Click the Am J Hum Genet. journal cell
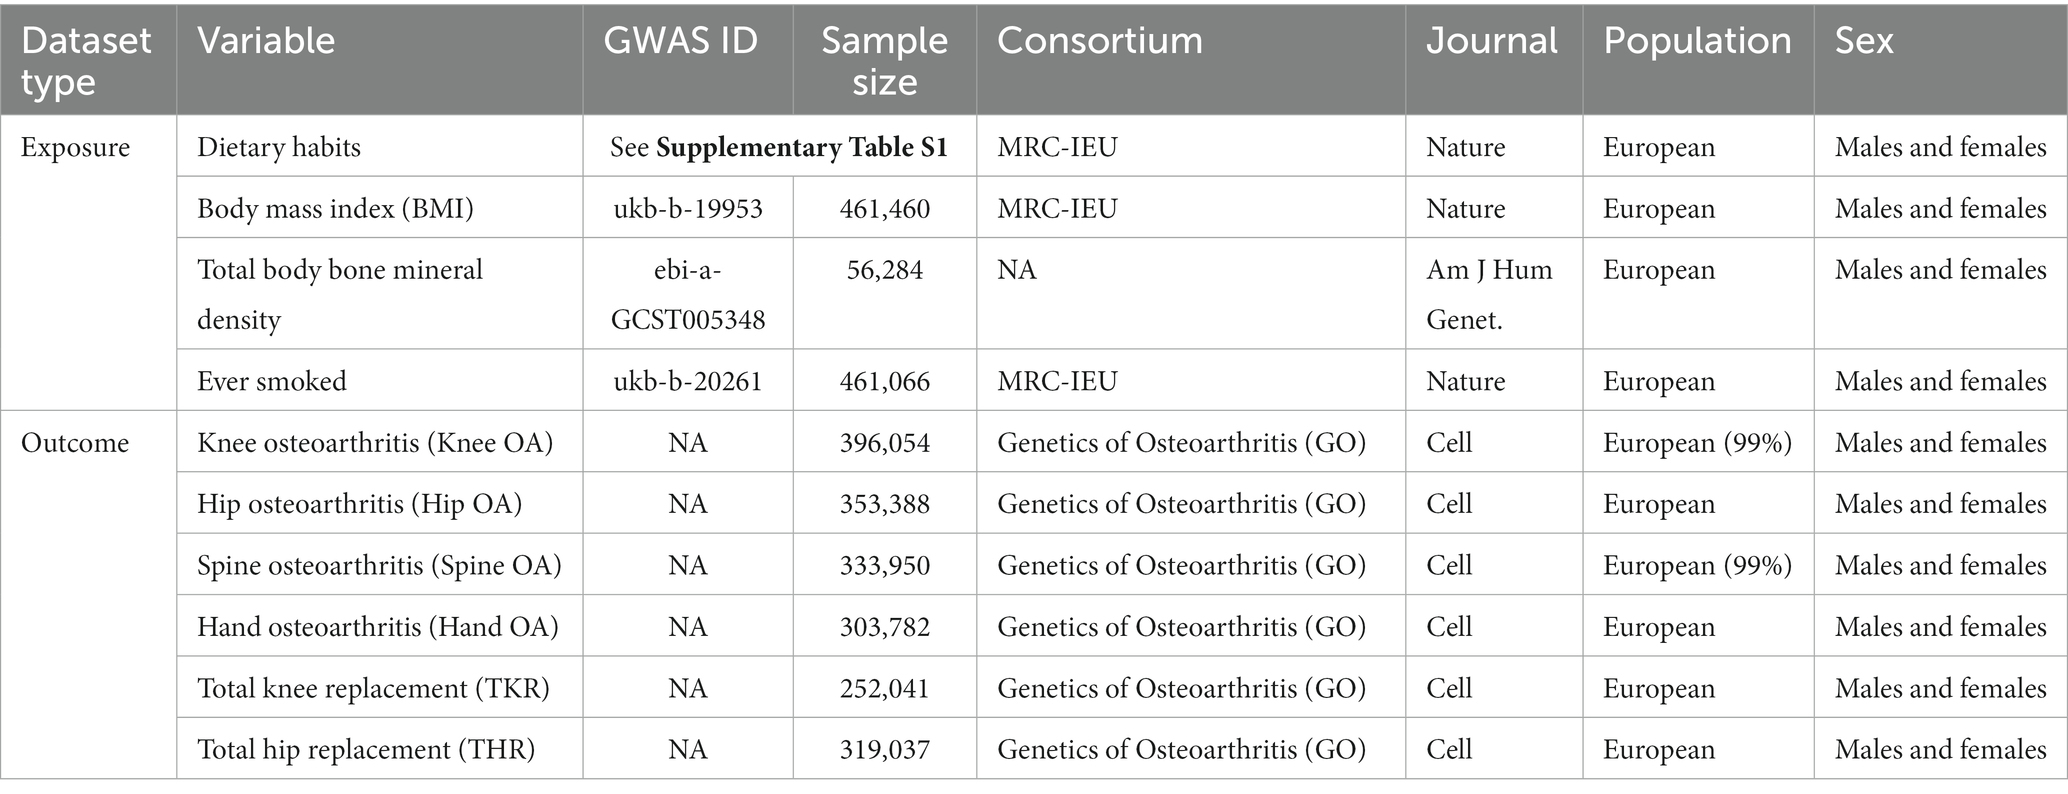Viewport: 2068px width, 794px height. (1494, 294)
